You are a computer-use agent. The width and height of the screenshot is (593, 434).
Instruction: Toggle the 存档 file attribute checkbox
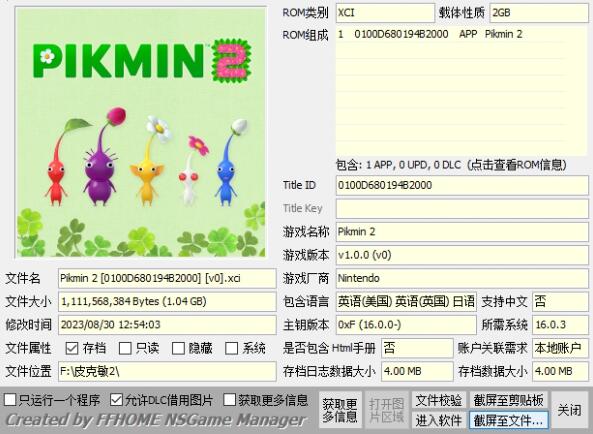(x=72, y=348)
